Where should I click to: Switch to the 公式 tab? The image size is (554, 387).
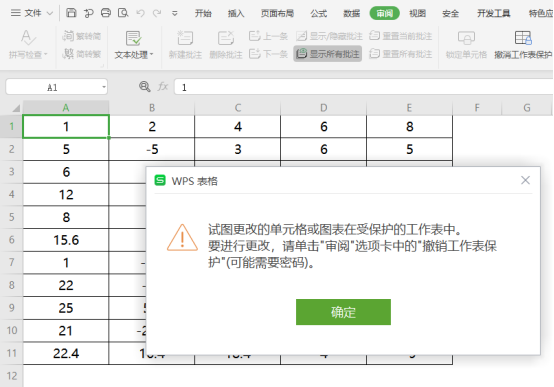tap(319, 13)
